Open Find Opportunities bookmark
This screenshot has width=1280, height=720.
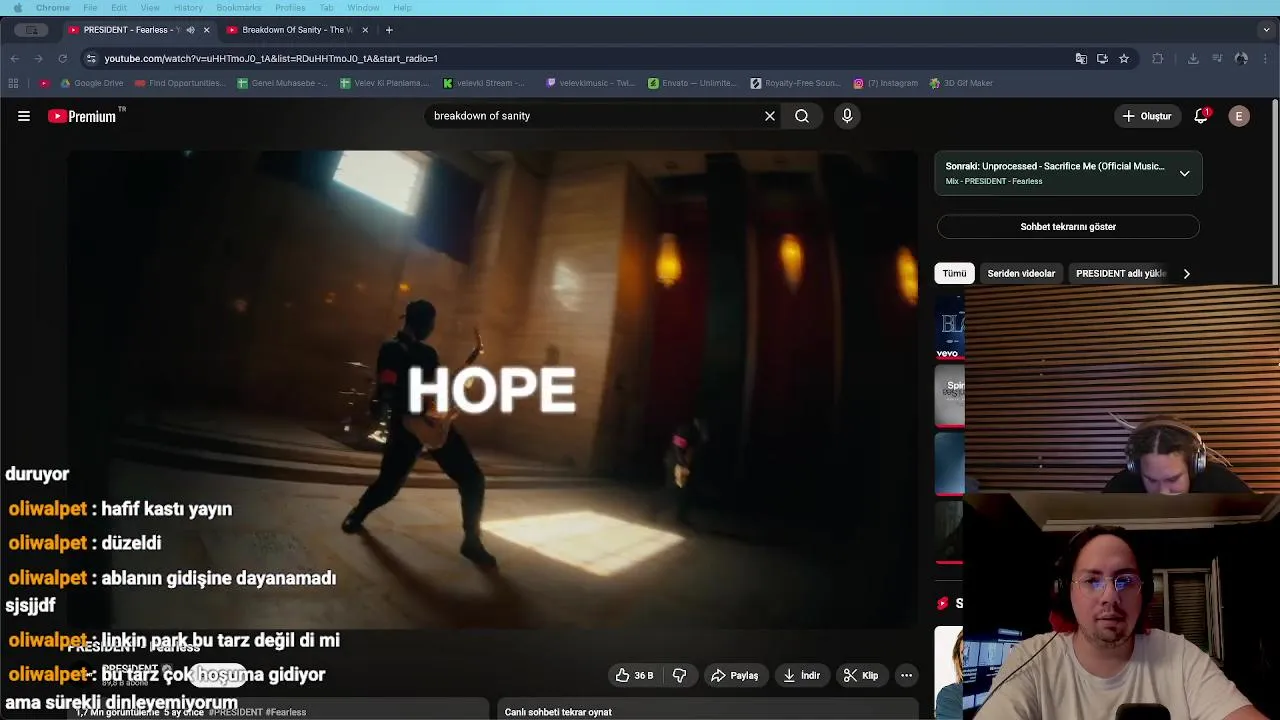click(x=181, y=83)
